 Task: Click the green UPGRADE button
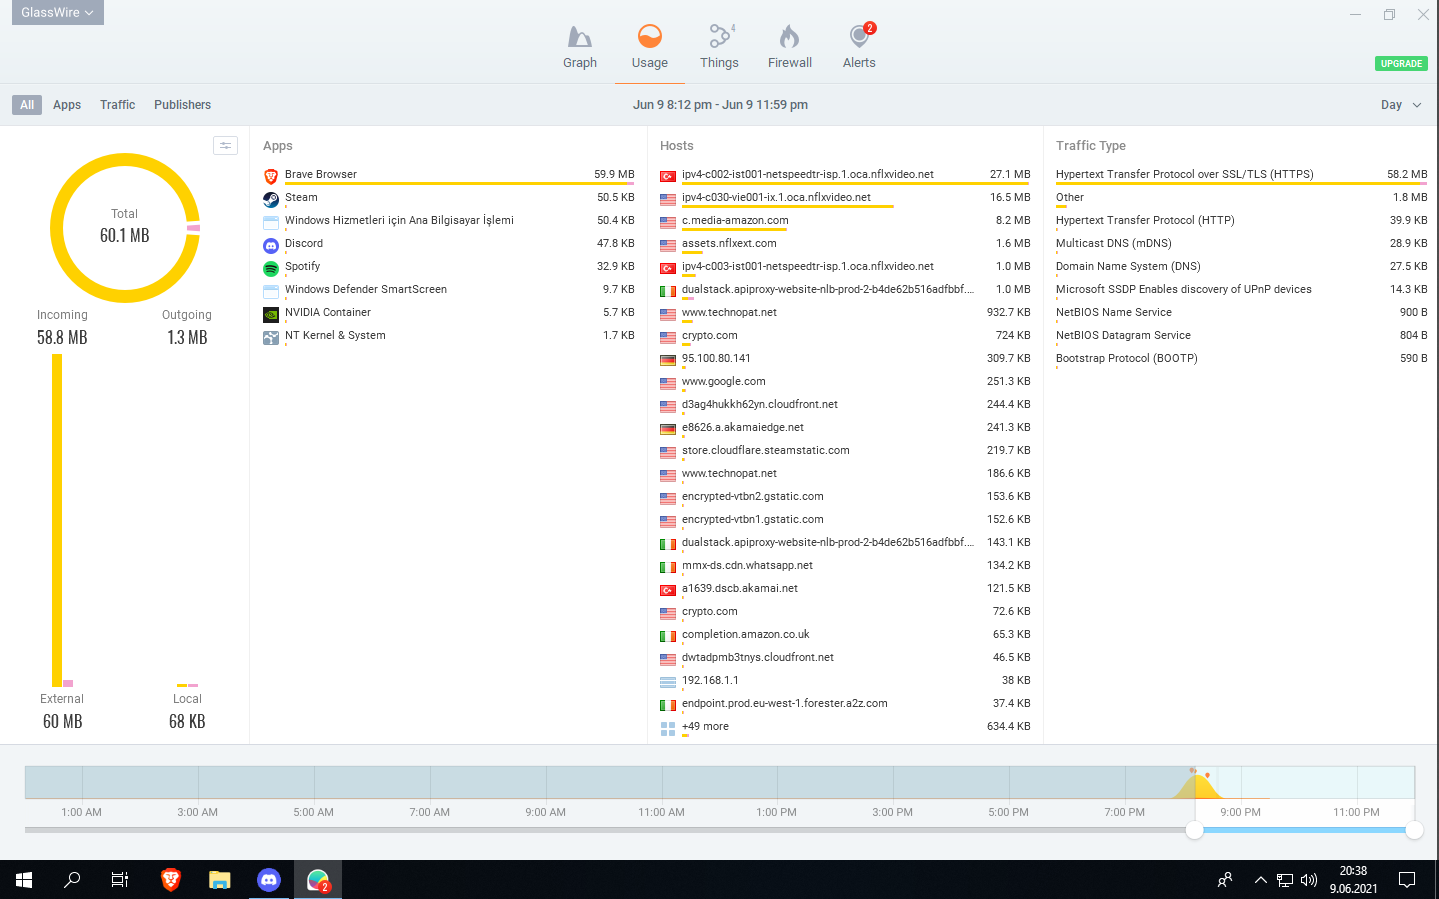point(1401,63)
